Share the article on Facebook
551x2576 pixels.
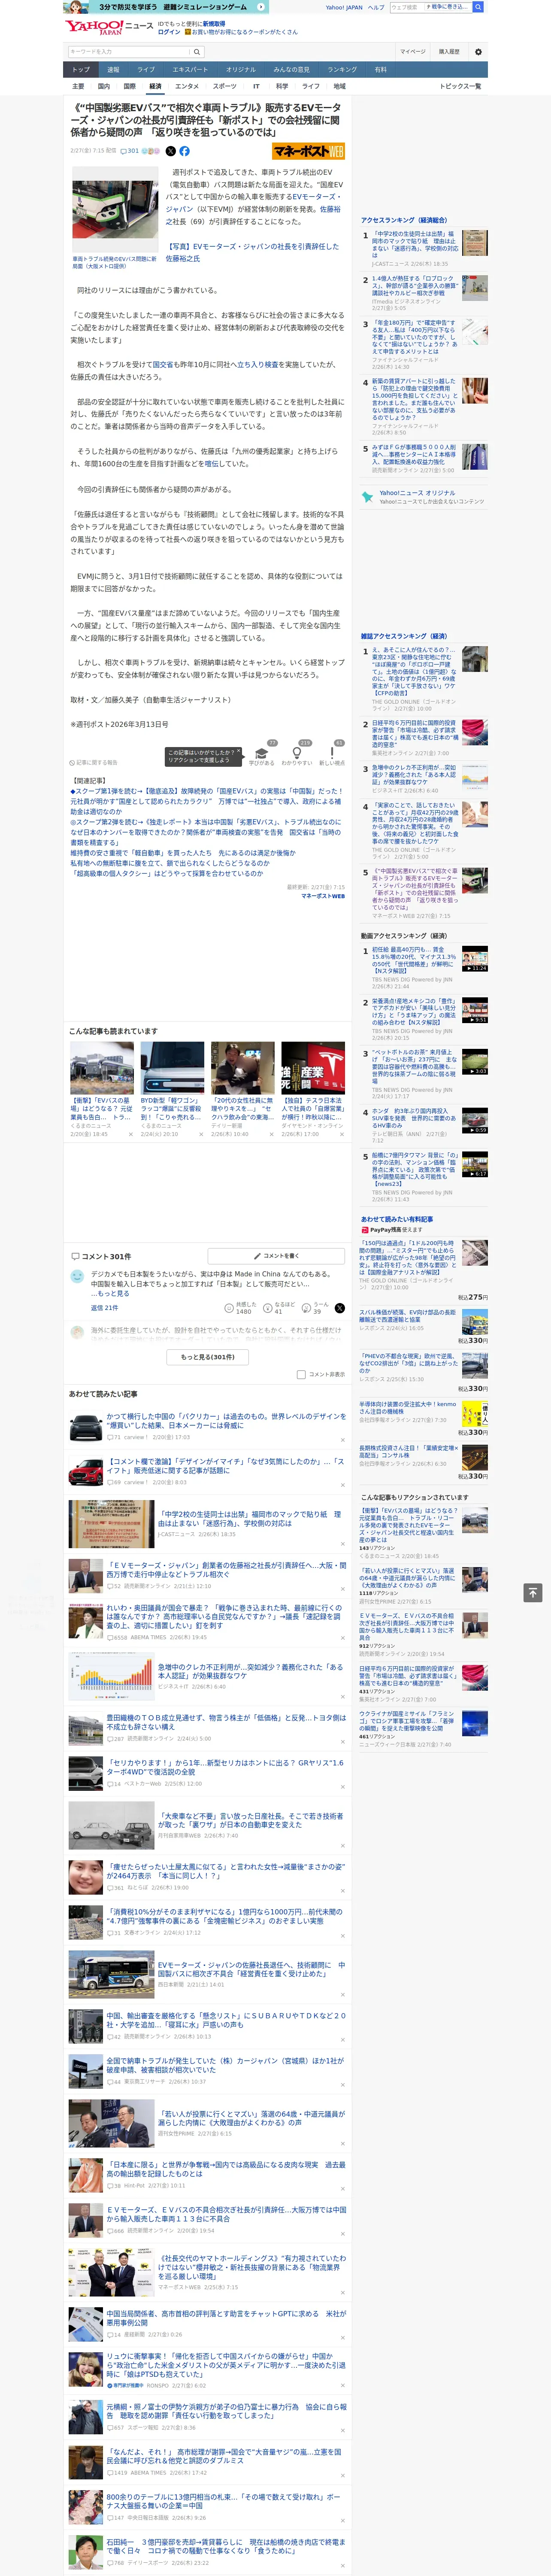pyautogui.click(x=184, y=151)
